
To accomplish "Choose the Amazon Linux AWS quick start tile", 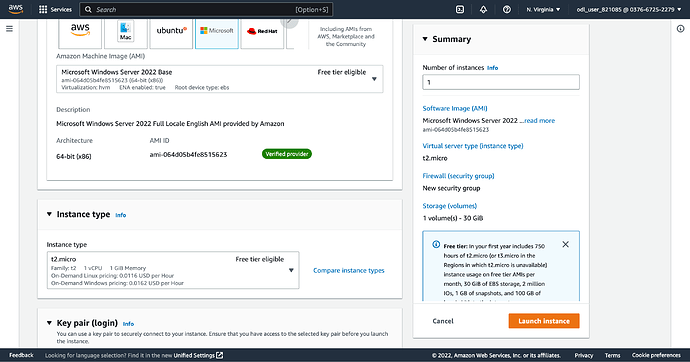I will [x=80, y=33].
